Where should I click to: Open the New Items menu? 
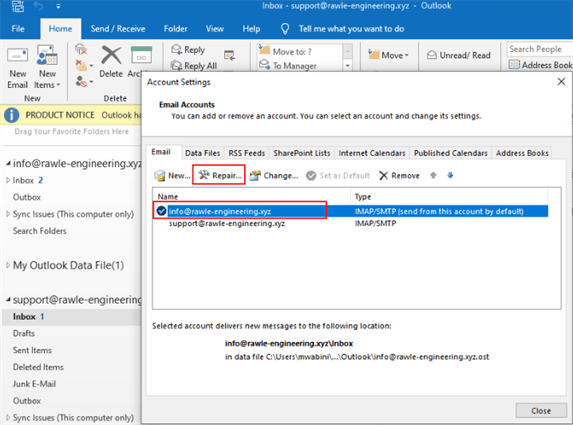coord(47,67)
